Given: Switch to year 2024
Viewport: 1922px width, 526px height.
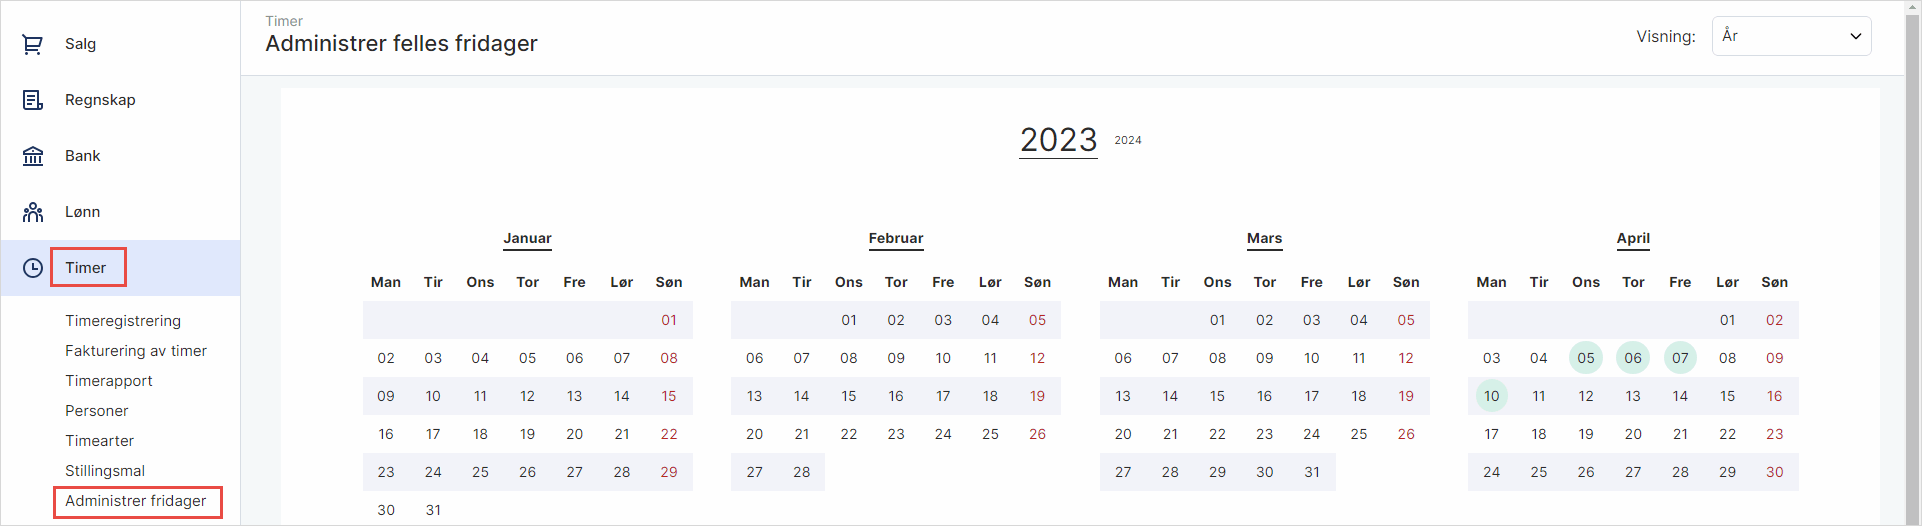Looking at the screenshot, I should pyautogui.click(x=1128, y=140).
